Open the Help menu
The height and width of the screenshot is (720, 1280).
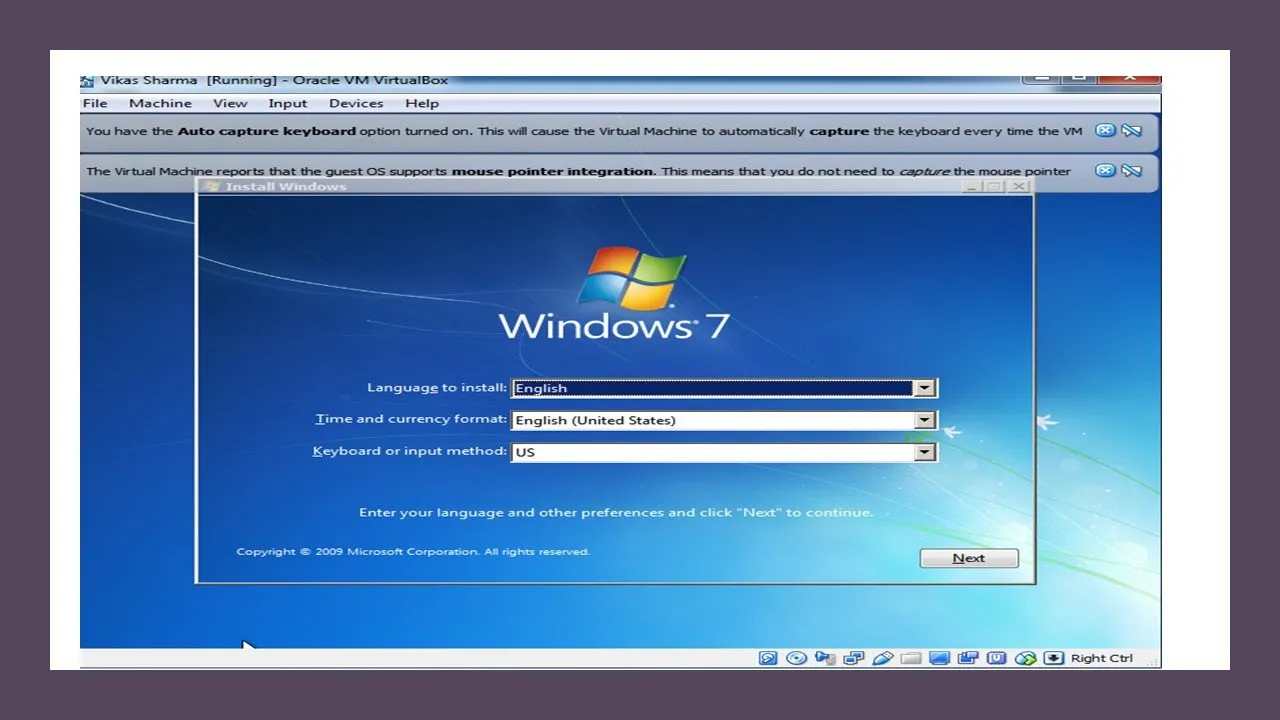422,103
